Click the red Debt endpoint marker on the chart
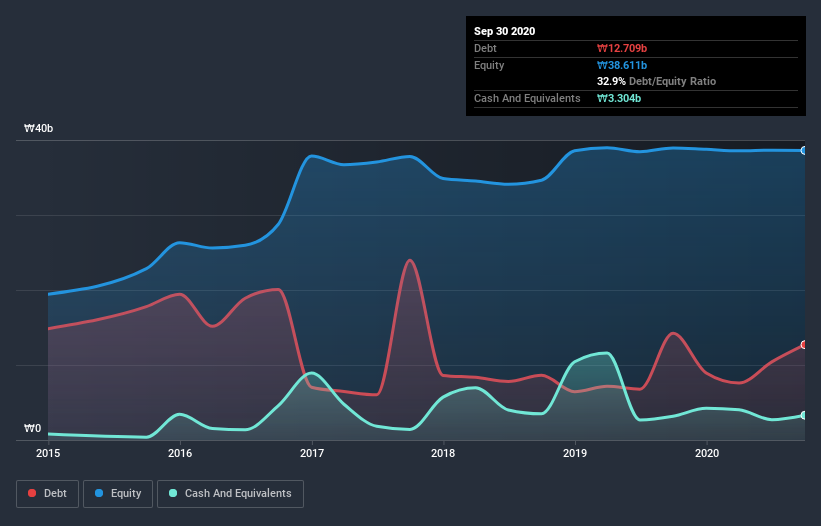 [804, 344]
